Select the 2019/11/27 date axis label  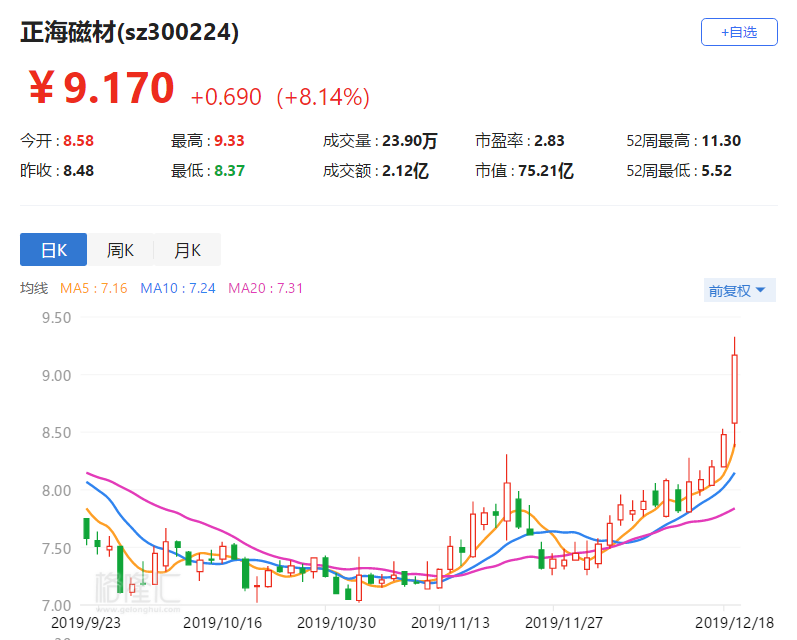coord(564,623)
